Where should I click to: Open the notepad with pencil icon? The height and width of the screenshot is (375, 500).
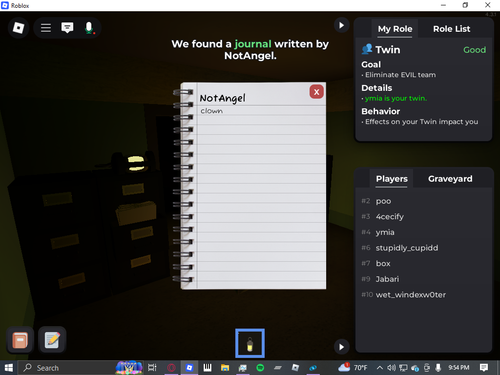pyautogui.click(x=52, y=340)
